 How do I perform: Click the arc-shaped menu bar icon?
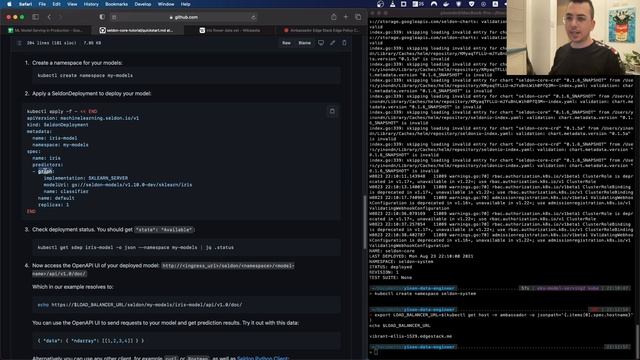pyautogui.click(x=434, y=4)
